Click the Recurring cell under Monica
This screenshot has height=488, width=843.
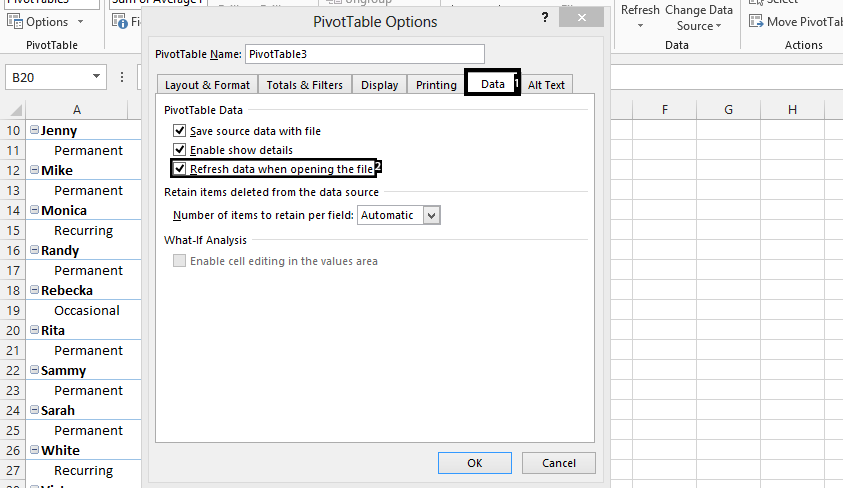[83, 231]
